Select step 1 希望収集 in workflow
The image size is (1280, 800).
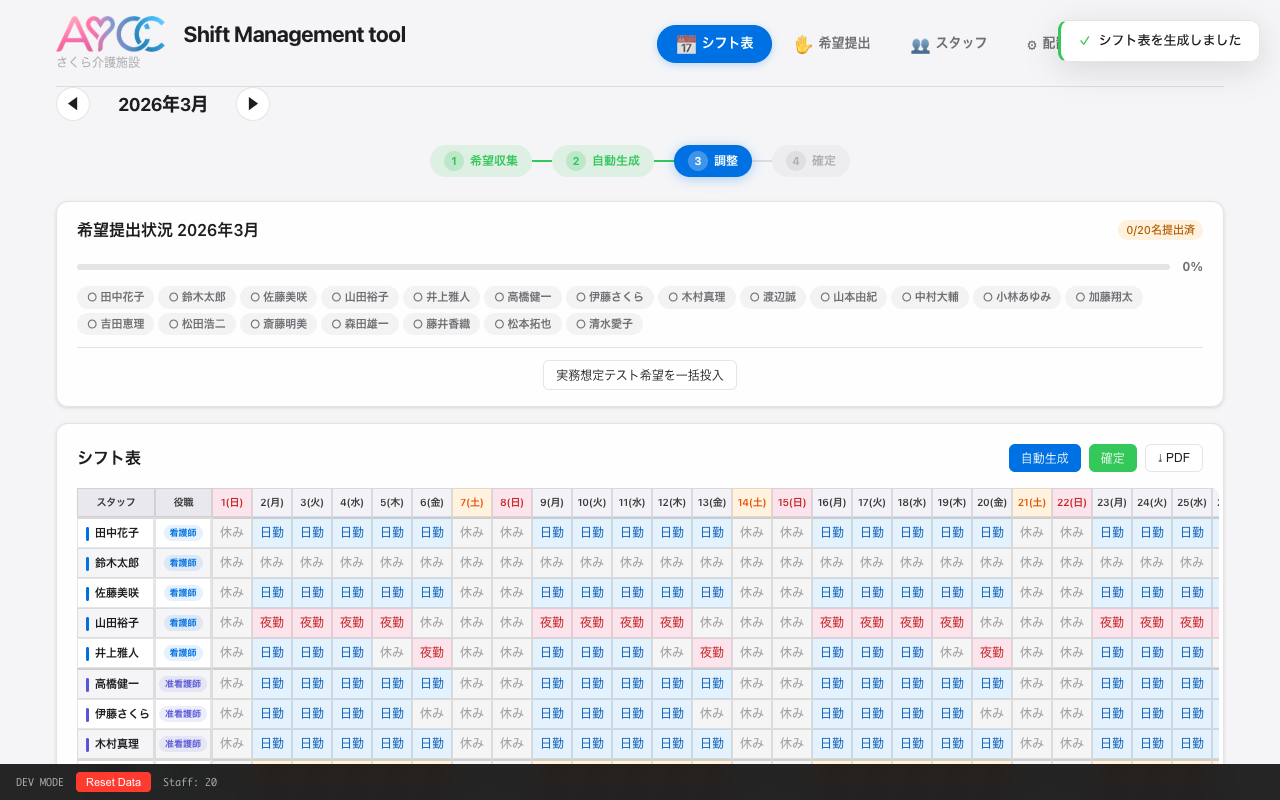482,161
